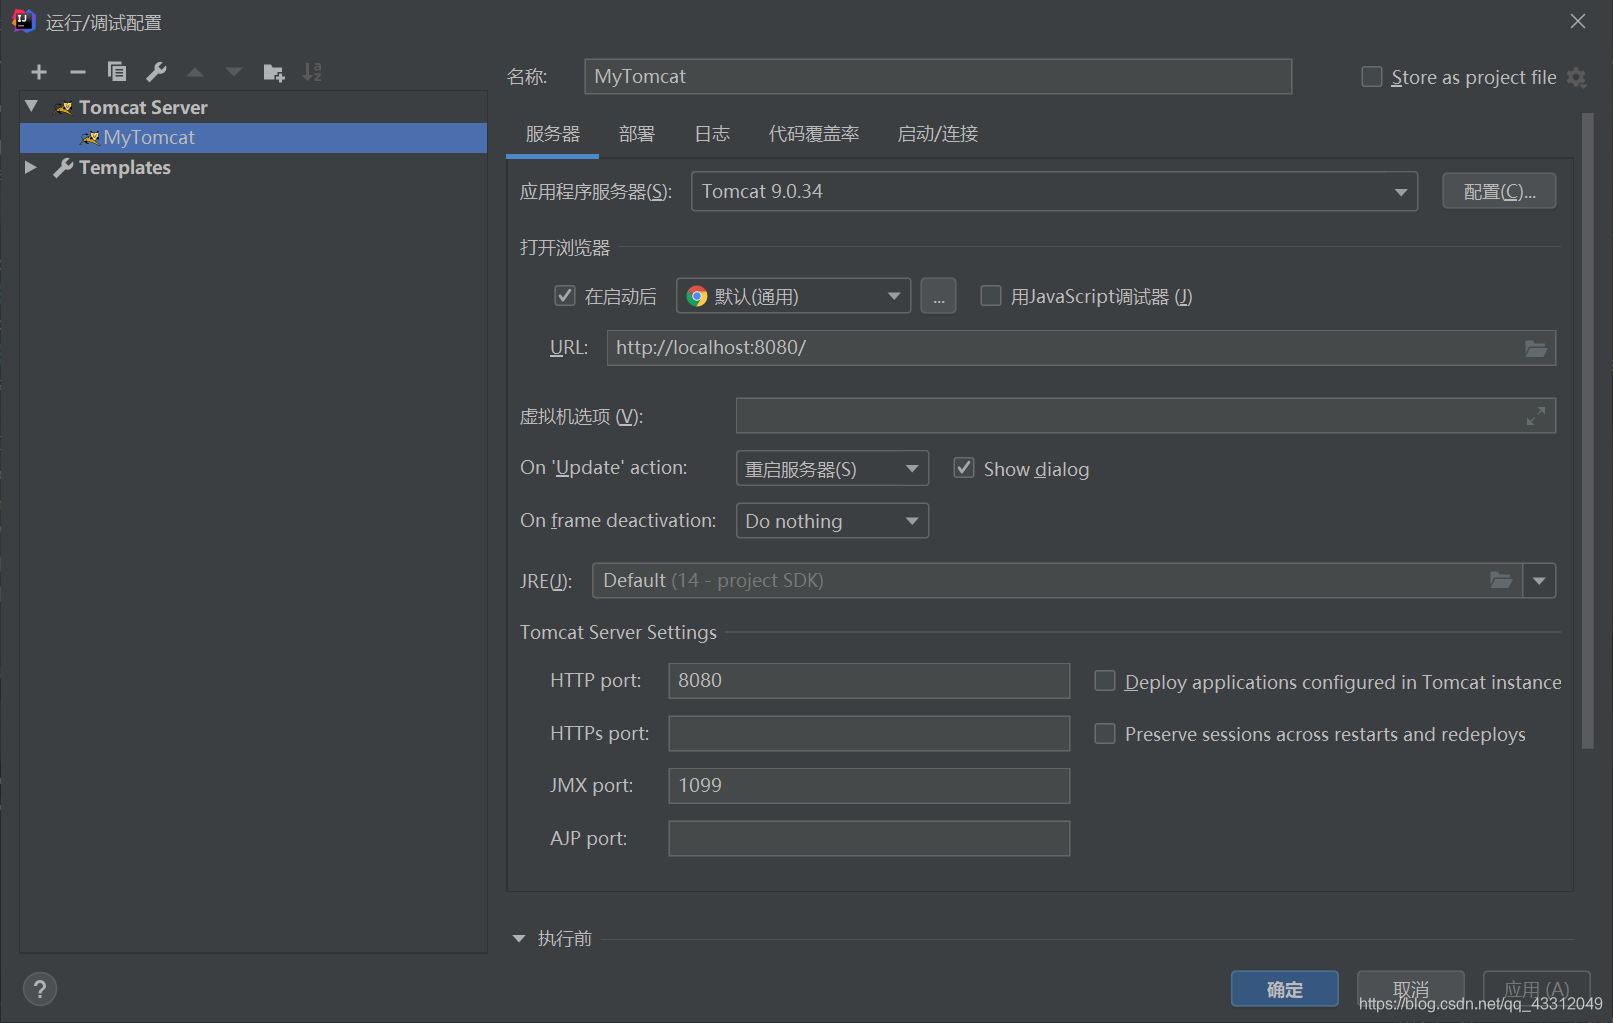Screen dimensions: 1613x1023
Task: Click the 配置(C)... configure button
Action: (x=1499, y=191)
